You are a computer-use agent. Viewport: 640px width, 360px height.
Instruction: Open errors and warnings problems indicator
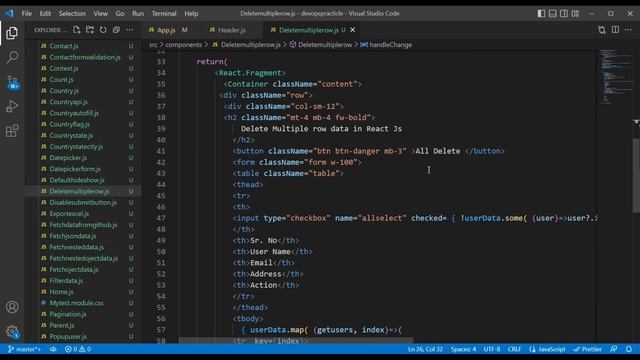click(x=78, y=349)
